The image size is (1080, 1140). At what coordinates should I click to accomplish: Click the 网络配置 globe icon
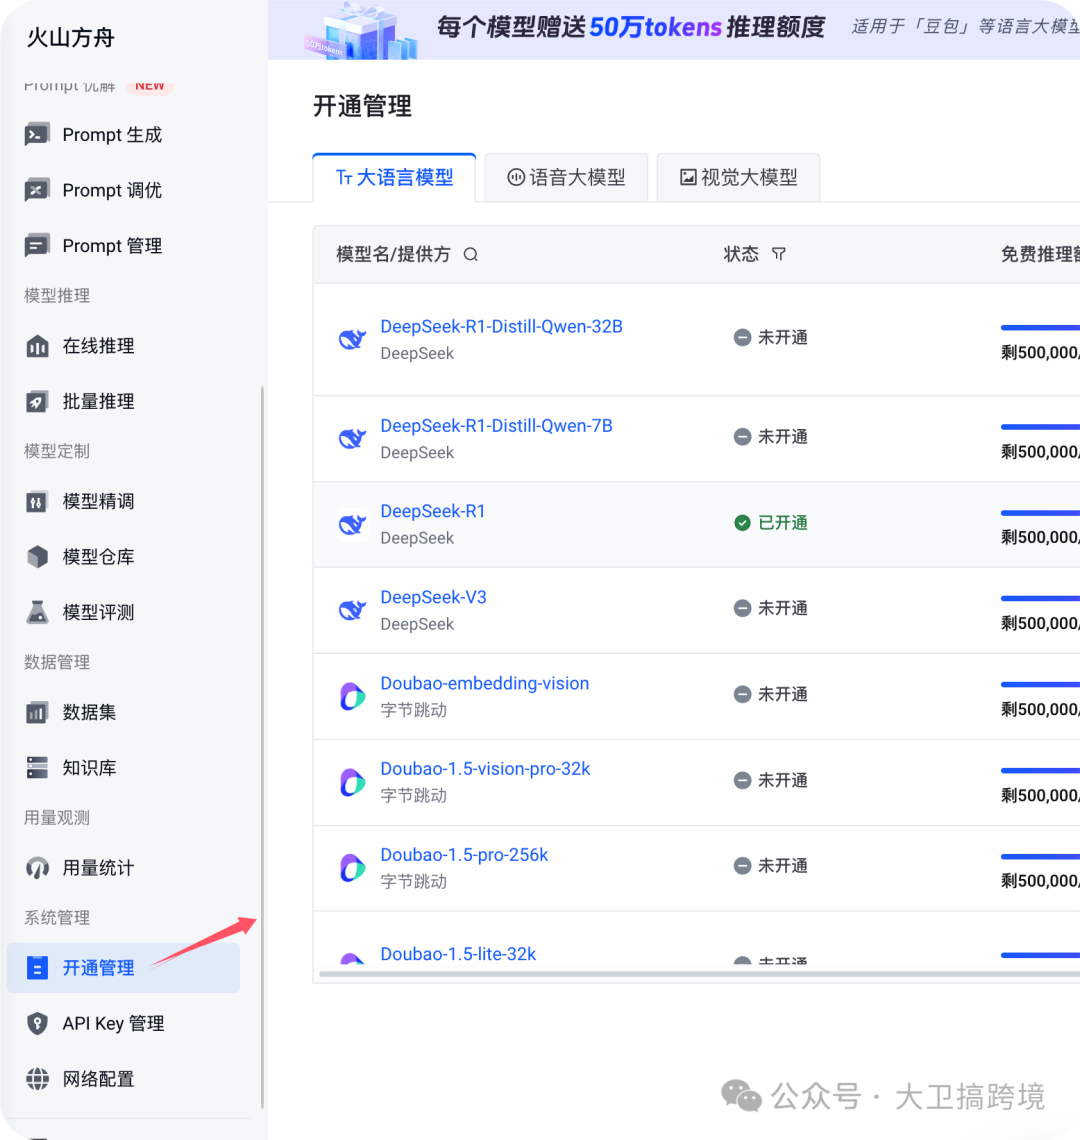coord(36,1079)
